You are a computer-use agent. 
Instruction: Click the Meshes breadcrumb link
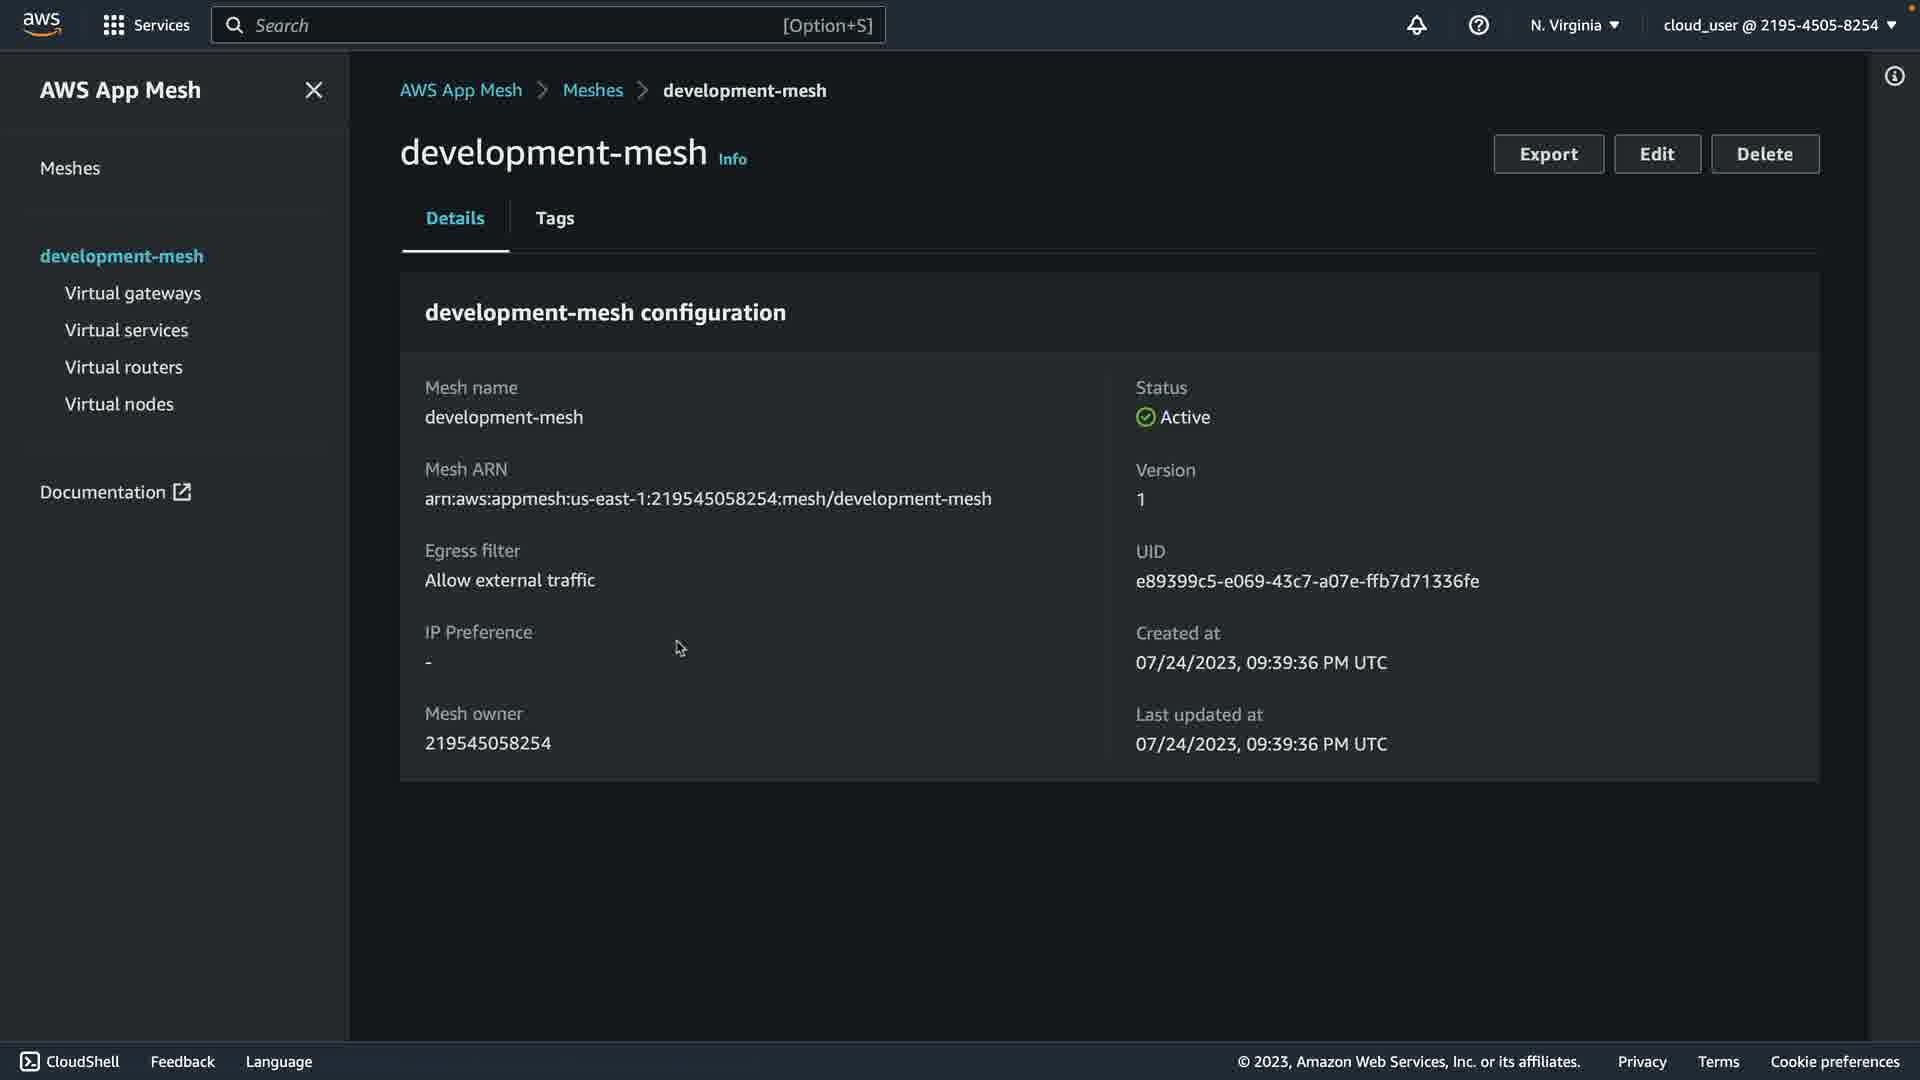[592, 90]
